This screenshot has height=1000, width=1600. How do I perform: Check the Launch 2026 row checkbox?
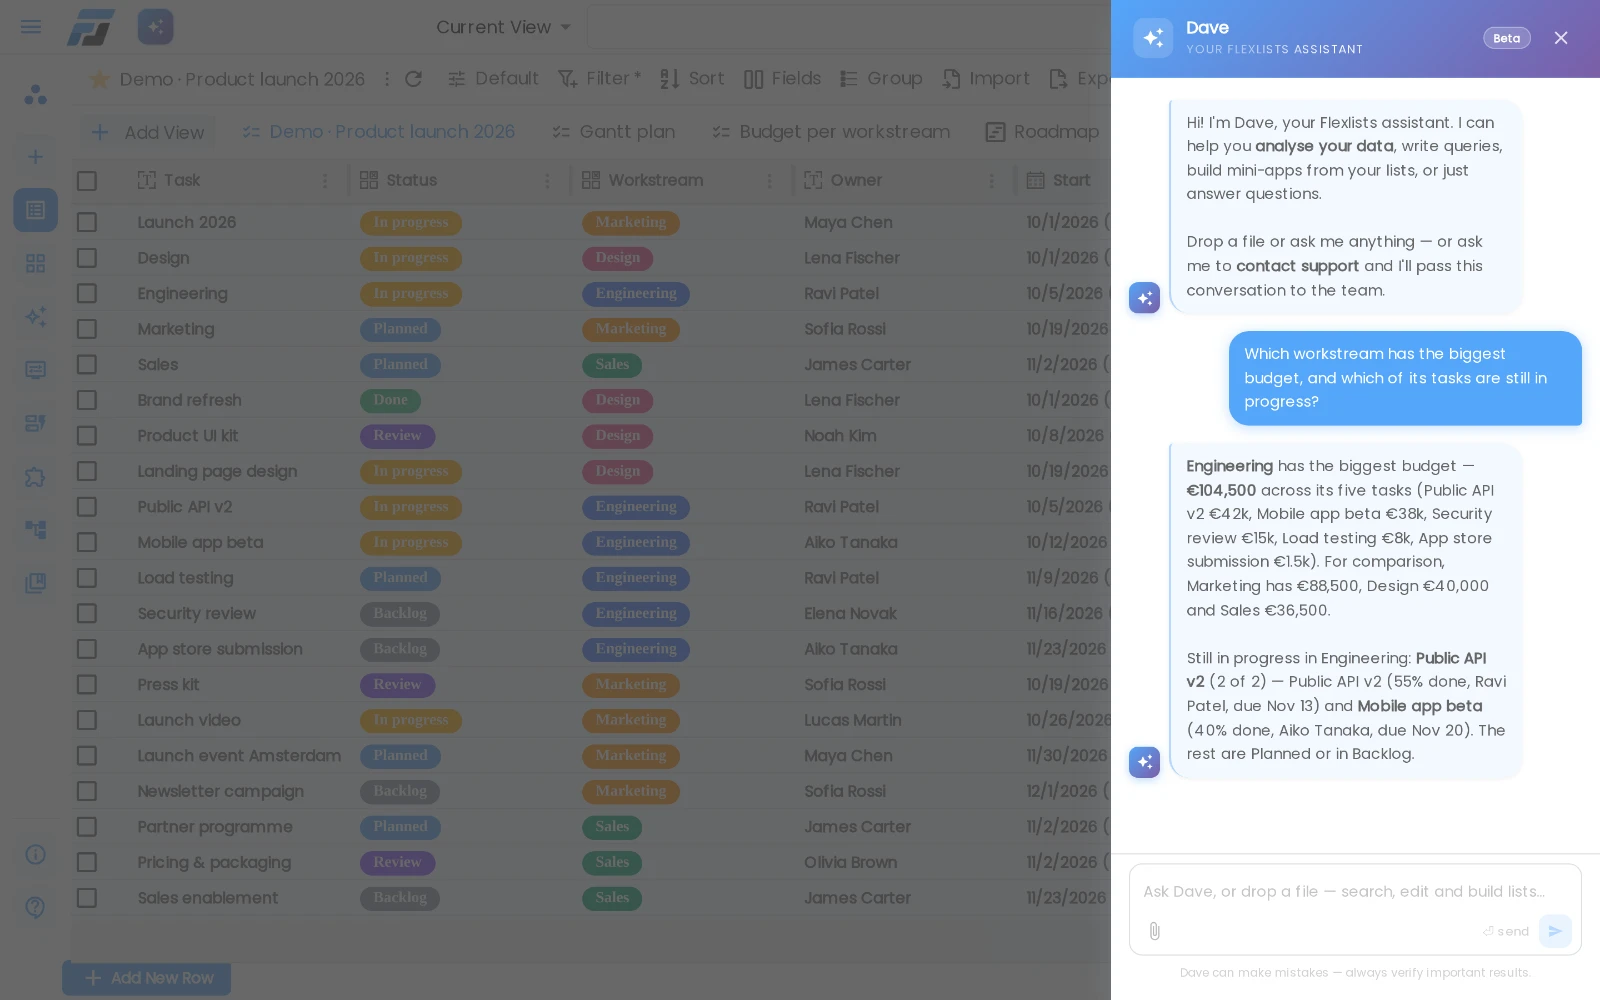(x=87, y=222)
